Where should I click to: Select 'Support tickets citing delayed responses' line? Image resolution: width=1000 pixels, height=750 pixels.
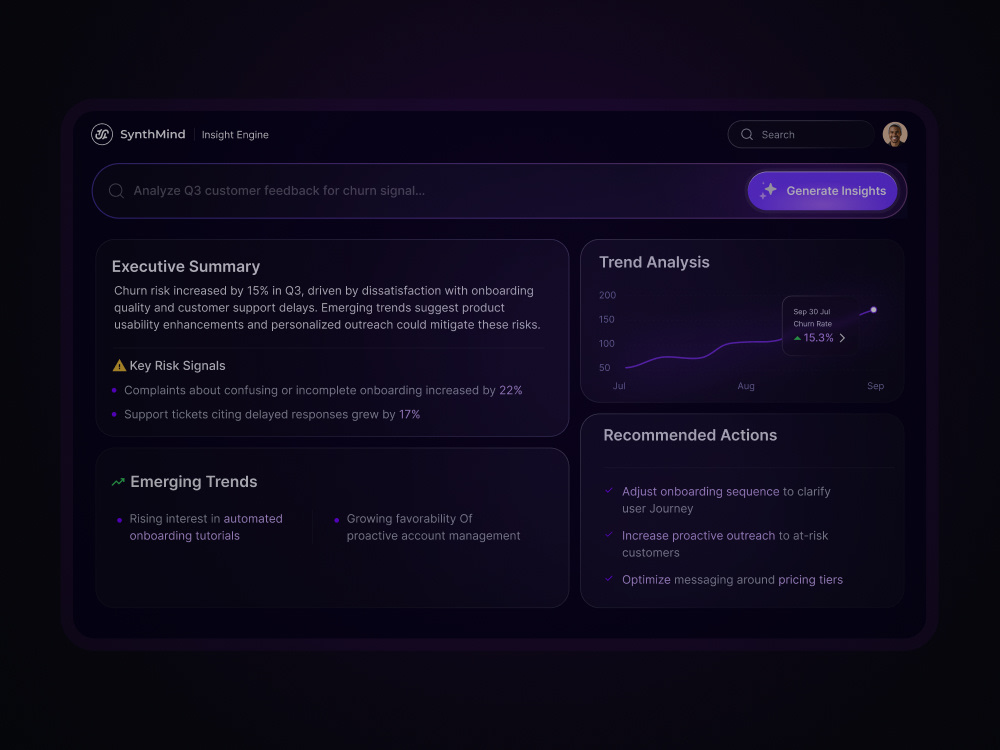[272, 415]
